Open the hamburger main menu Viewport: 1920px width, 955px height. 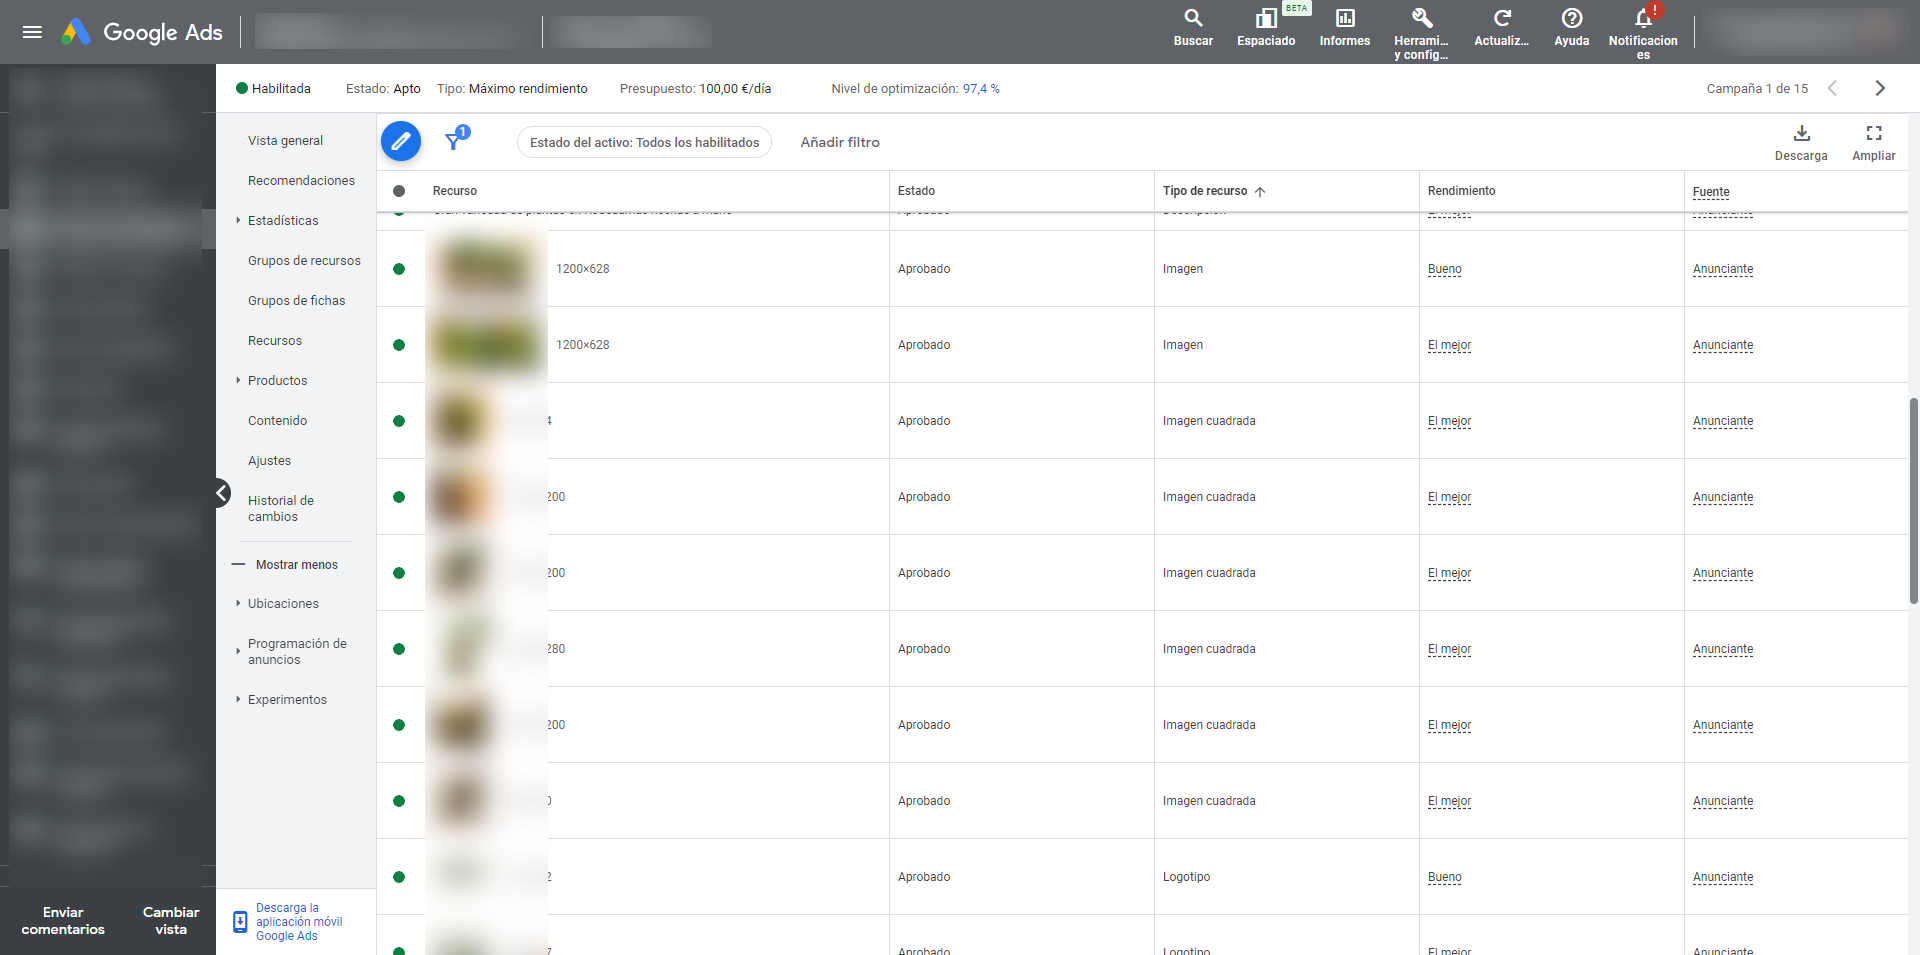(32, 32)
